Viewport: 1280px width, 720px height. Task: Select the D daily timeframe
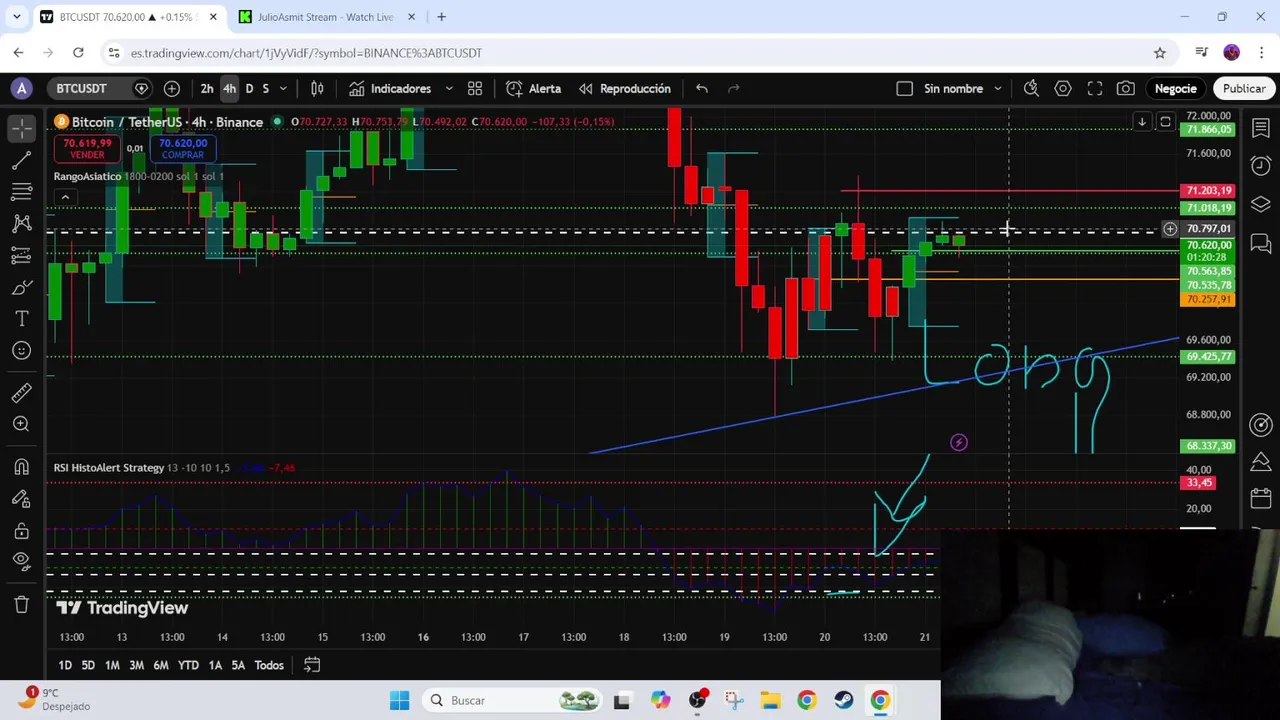tap(249, 88)
